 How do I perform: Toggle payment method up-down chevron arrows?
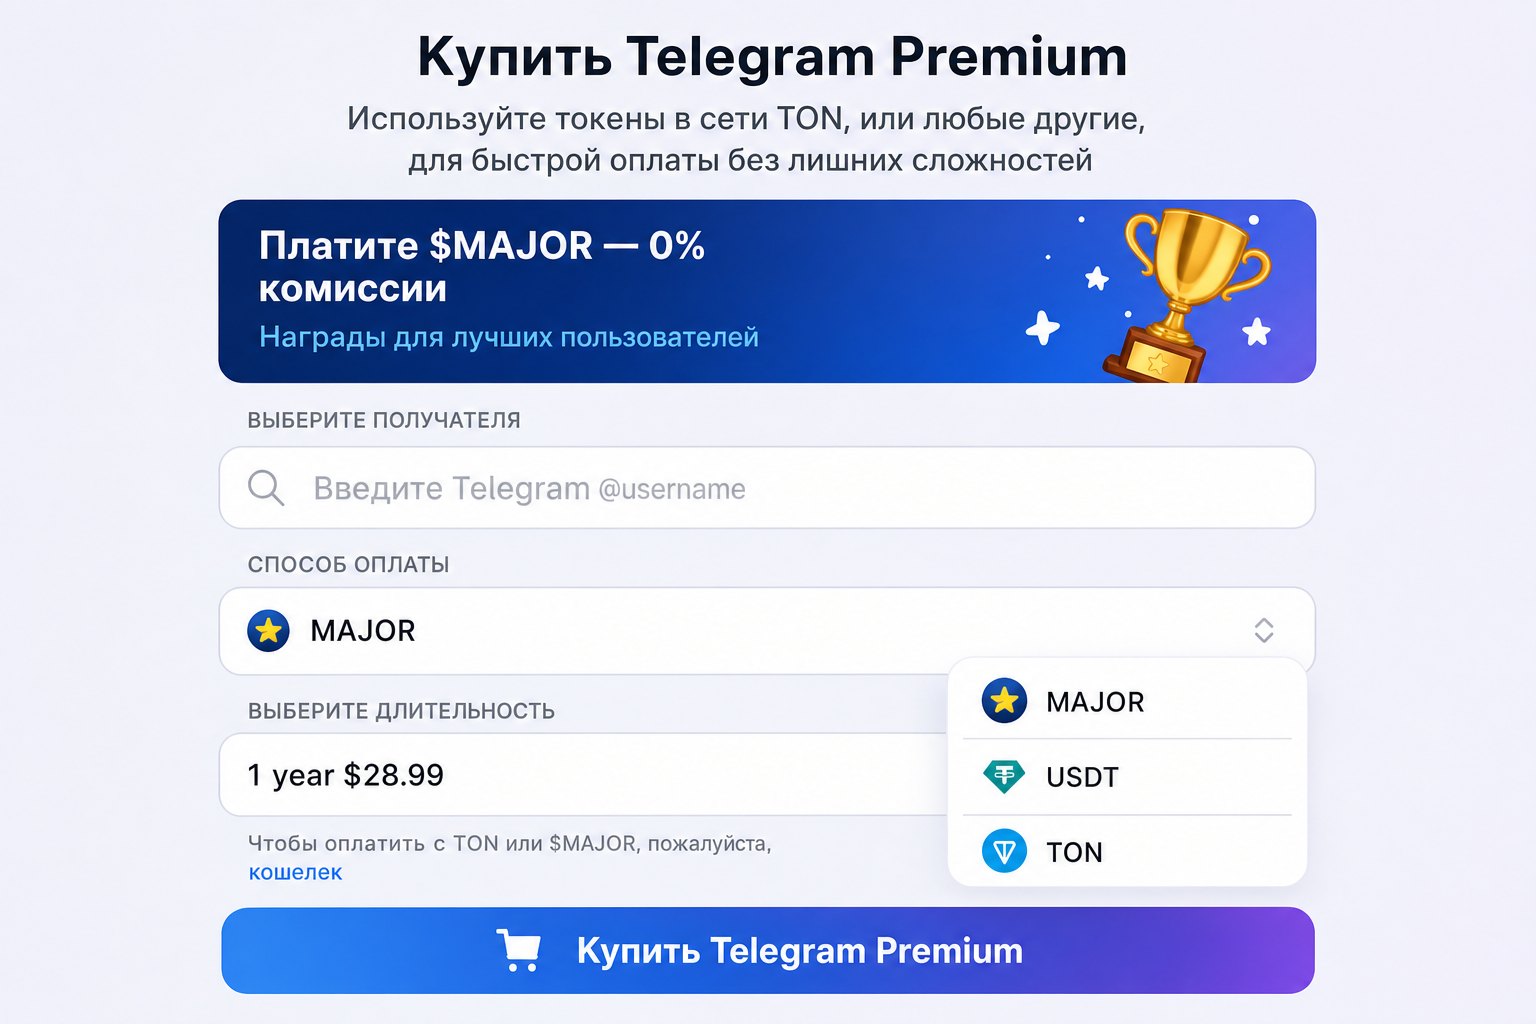click(x=1264, y=630)
